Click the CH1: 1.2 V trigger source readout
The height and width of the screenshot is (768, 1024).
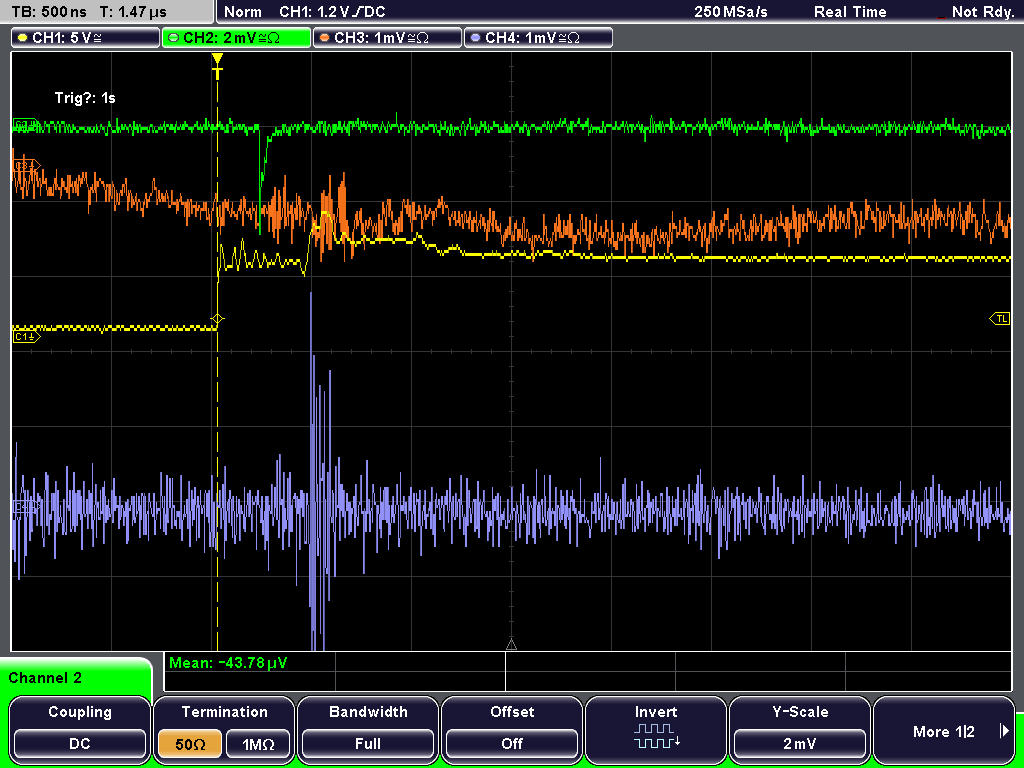(332, 12)
